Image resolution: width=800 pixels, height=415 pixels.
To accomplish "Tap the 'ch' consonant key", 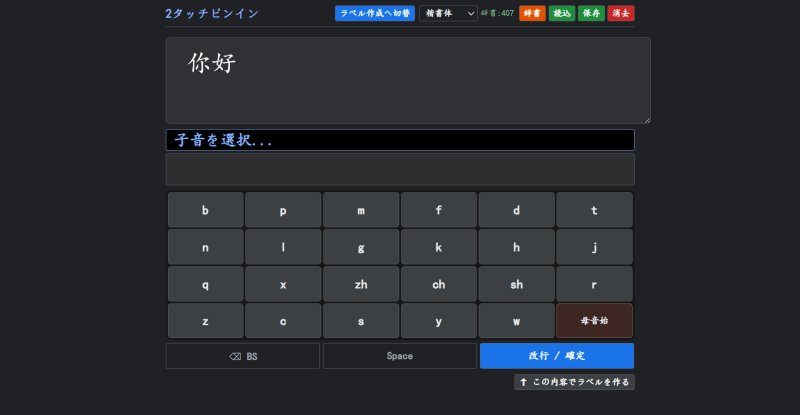I will pos(438,284).
